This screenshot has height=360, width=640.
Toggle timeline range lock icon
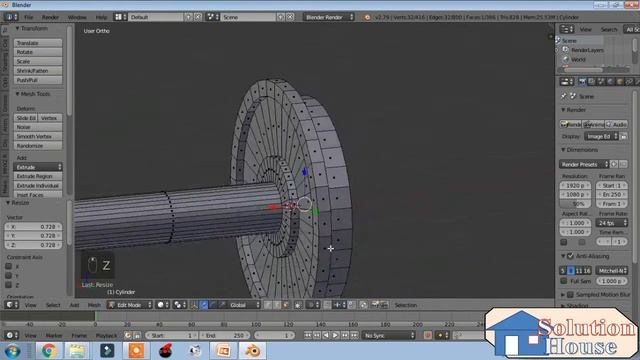pyautogui.click(x=137, y=335)
